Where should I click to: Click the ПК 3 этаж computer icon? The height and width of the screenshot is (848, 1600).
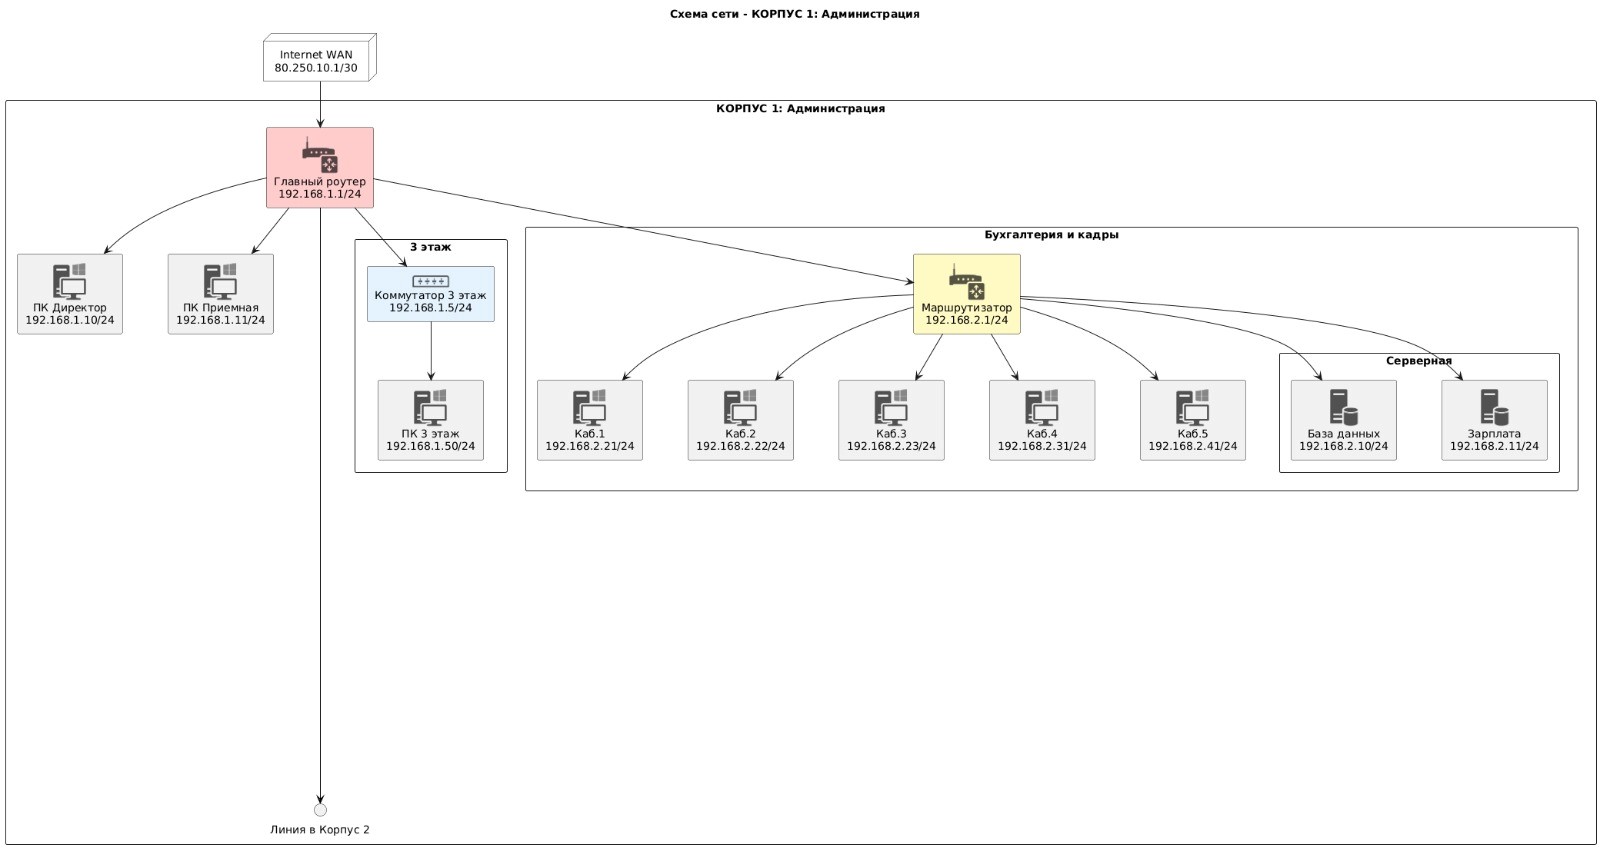pos(430,407)
